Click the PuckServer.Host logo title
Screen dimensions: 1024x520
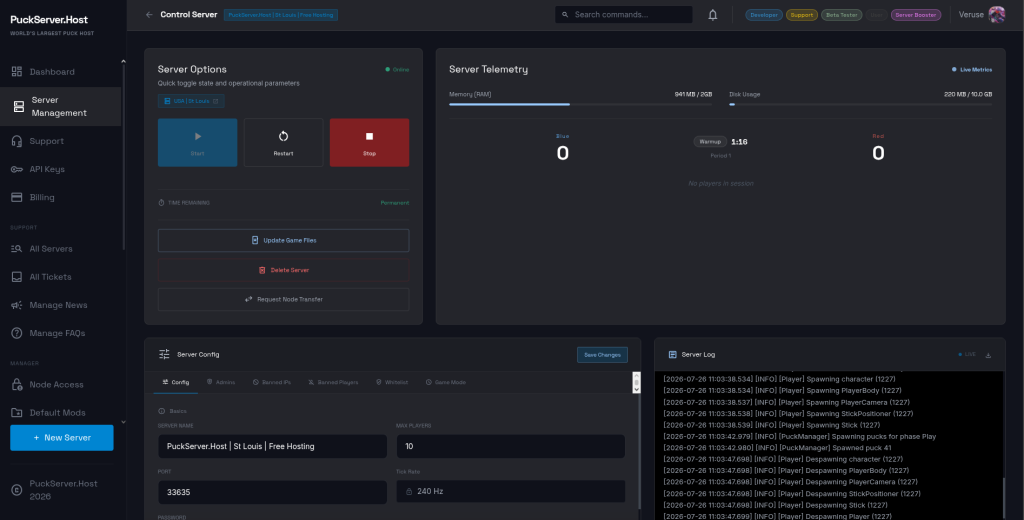tap(49, 20)
